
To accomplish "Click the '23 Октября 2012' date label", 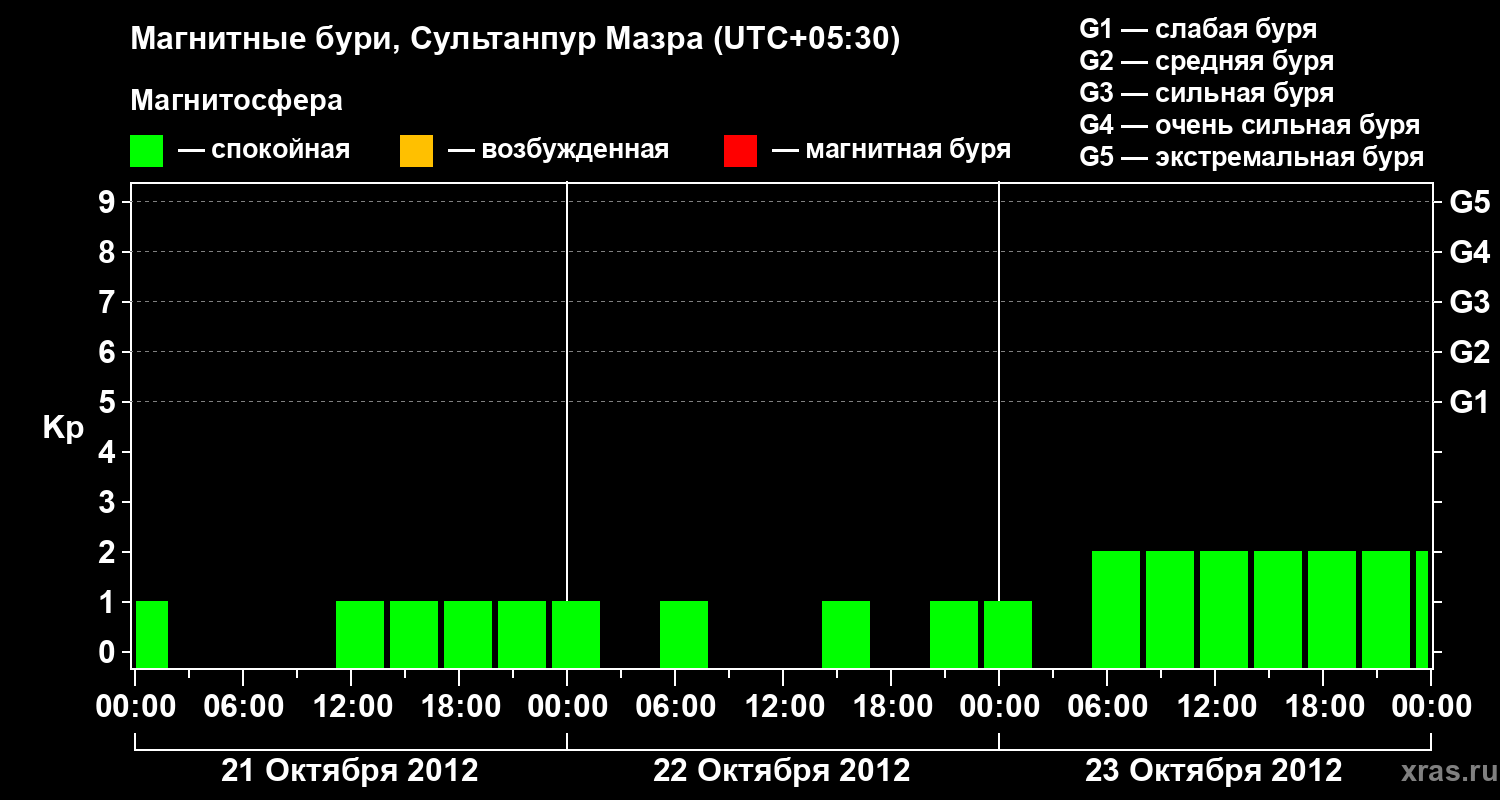I will pyautogui.click(x=1214, y=771).
